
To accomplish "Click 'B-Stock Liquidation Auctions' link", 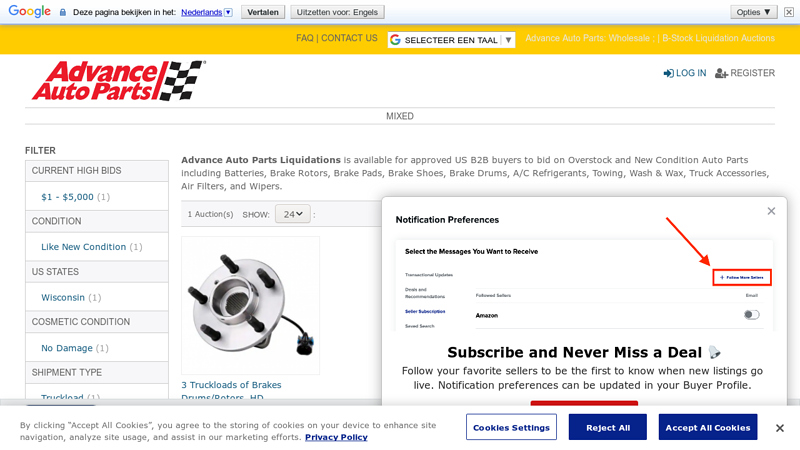I will [x=718, y=38].
